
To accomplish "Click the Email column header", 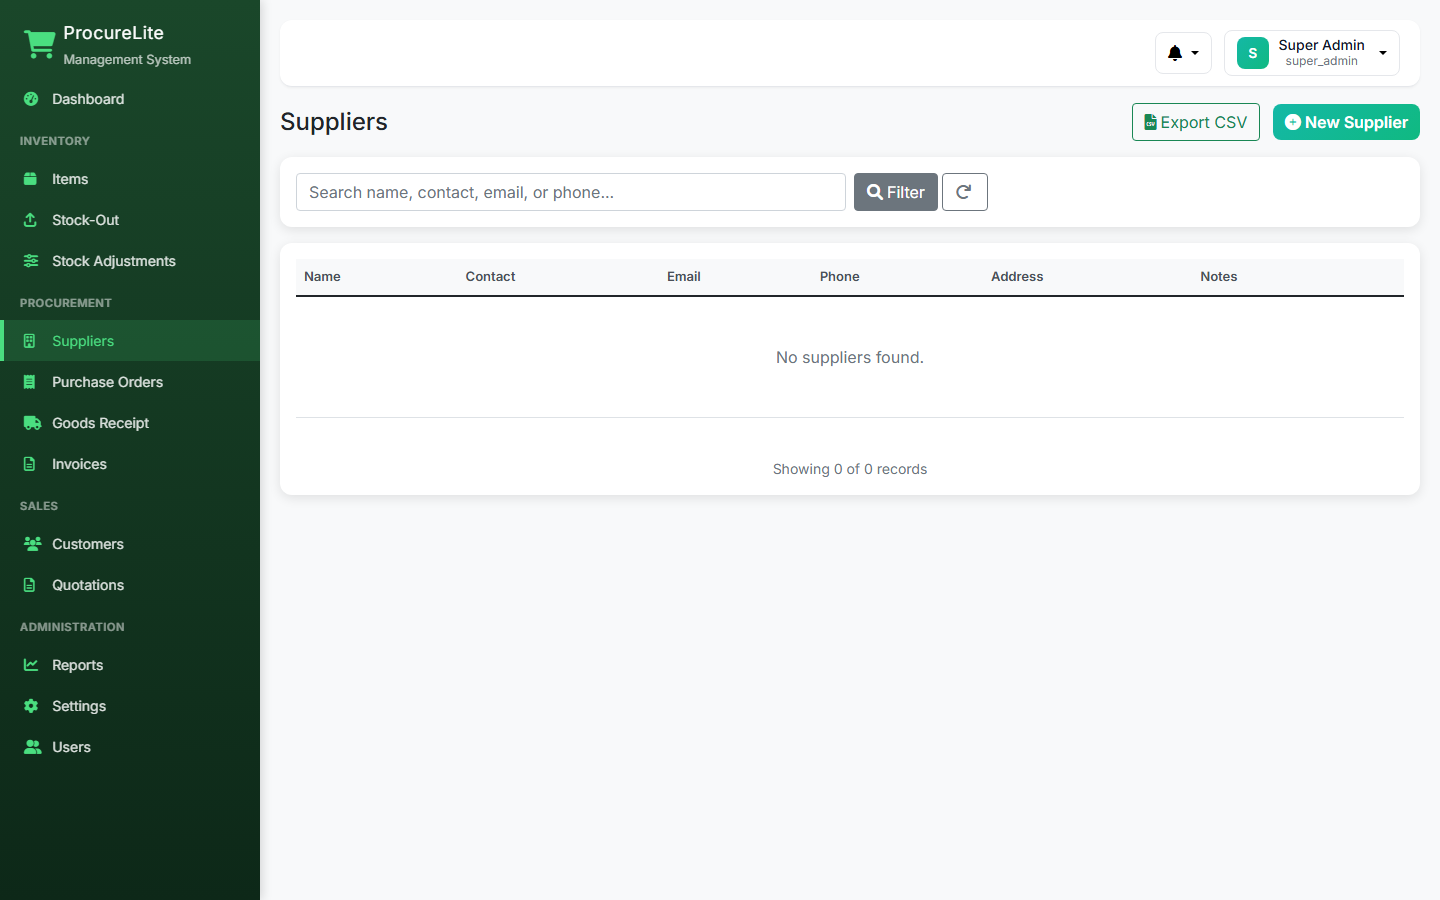I will point(684,277).
